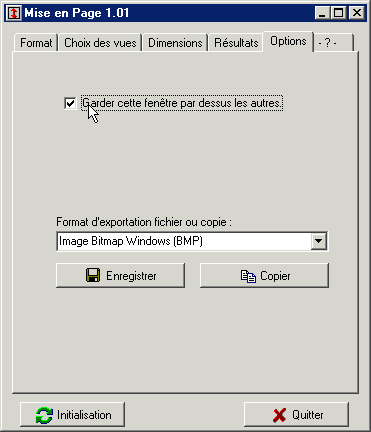Click the Mise en Page title bar icon

[x=13, y=13]
